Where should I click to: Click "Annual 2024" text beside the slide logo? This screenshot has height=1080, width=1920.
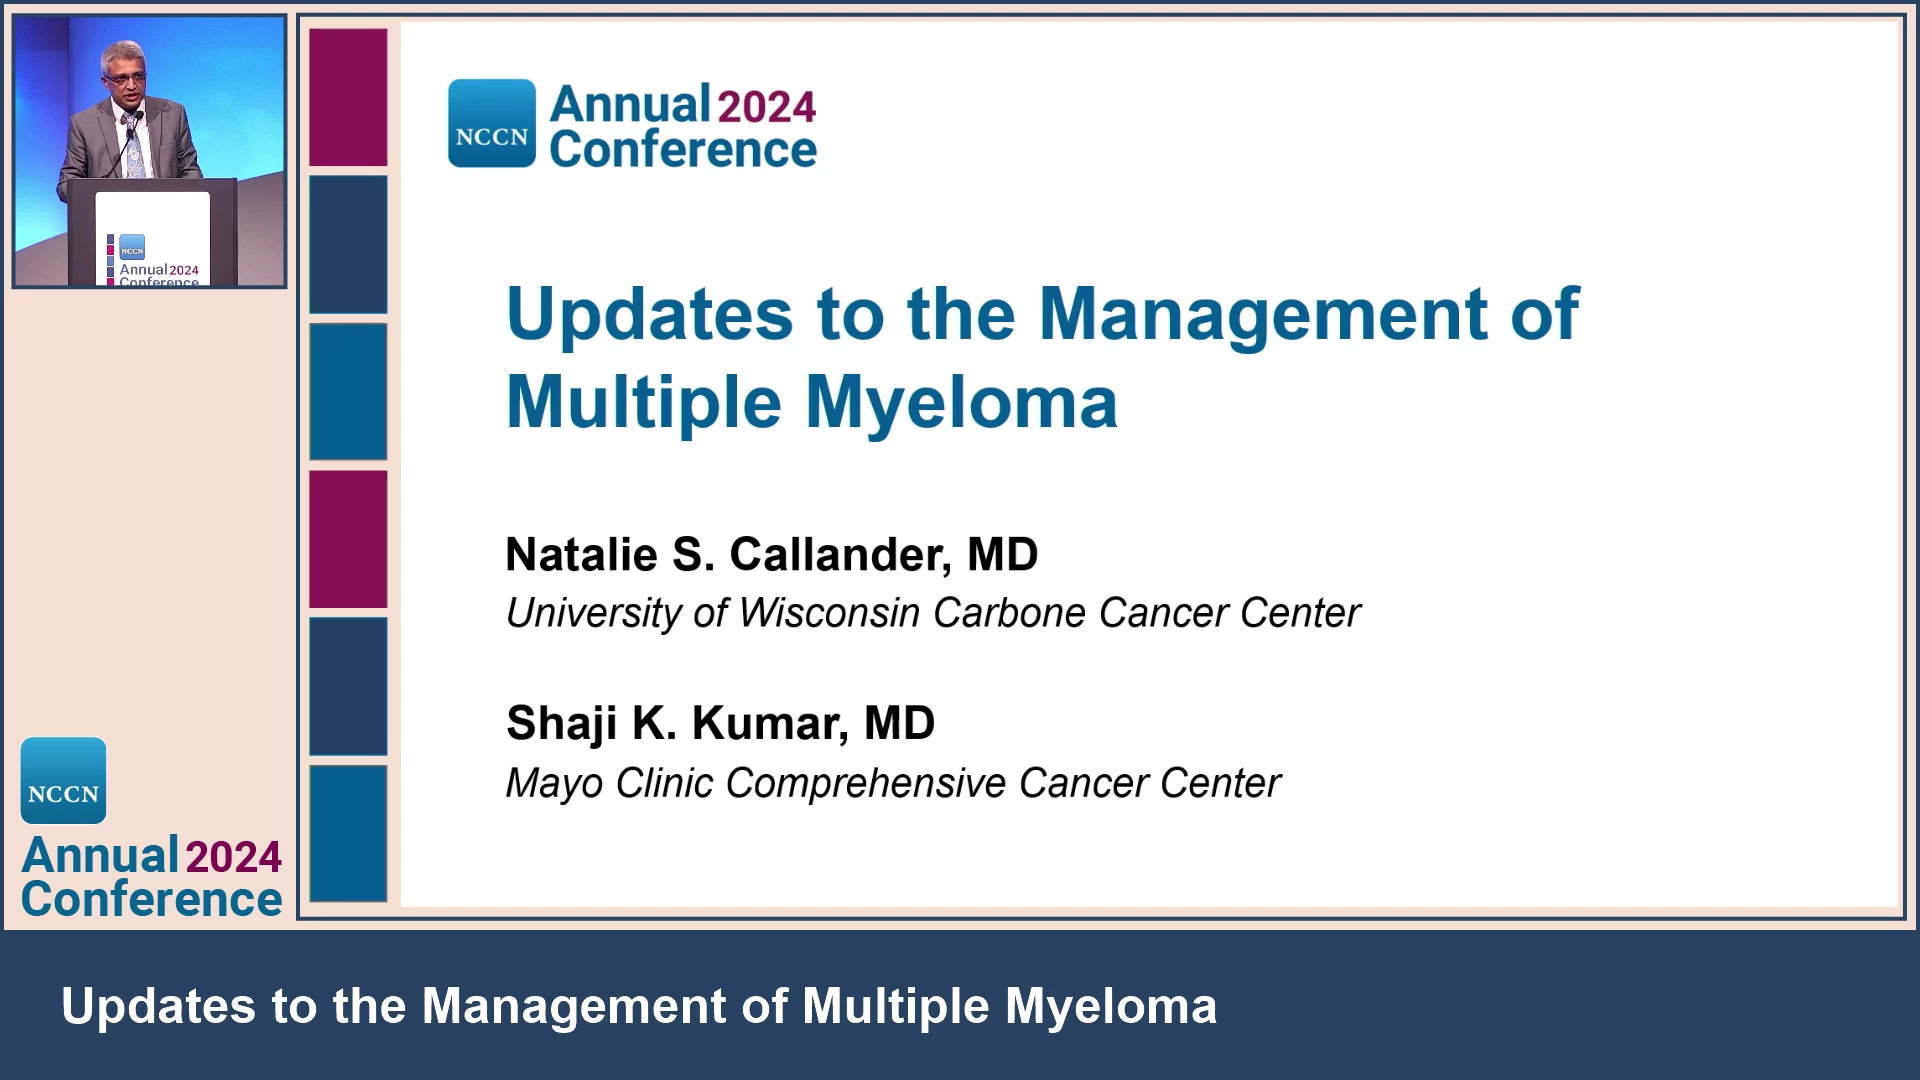[683, 105]
